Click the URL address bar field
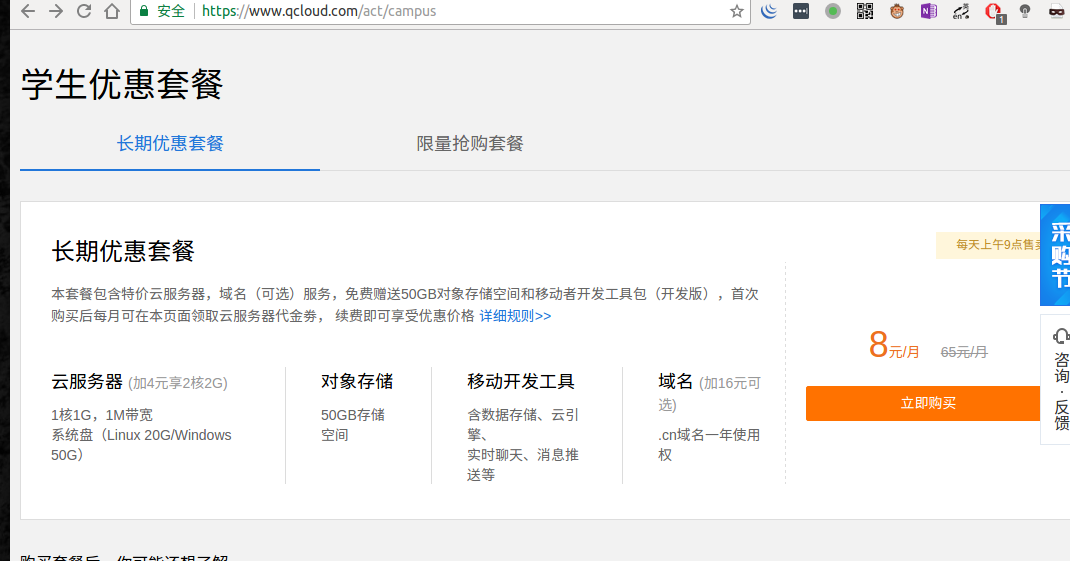1070x561 pixels. pyautogui.click(x=450, y=12)
